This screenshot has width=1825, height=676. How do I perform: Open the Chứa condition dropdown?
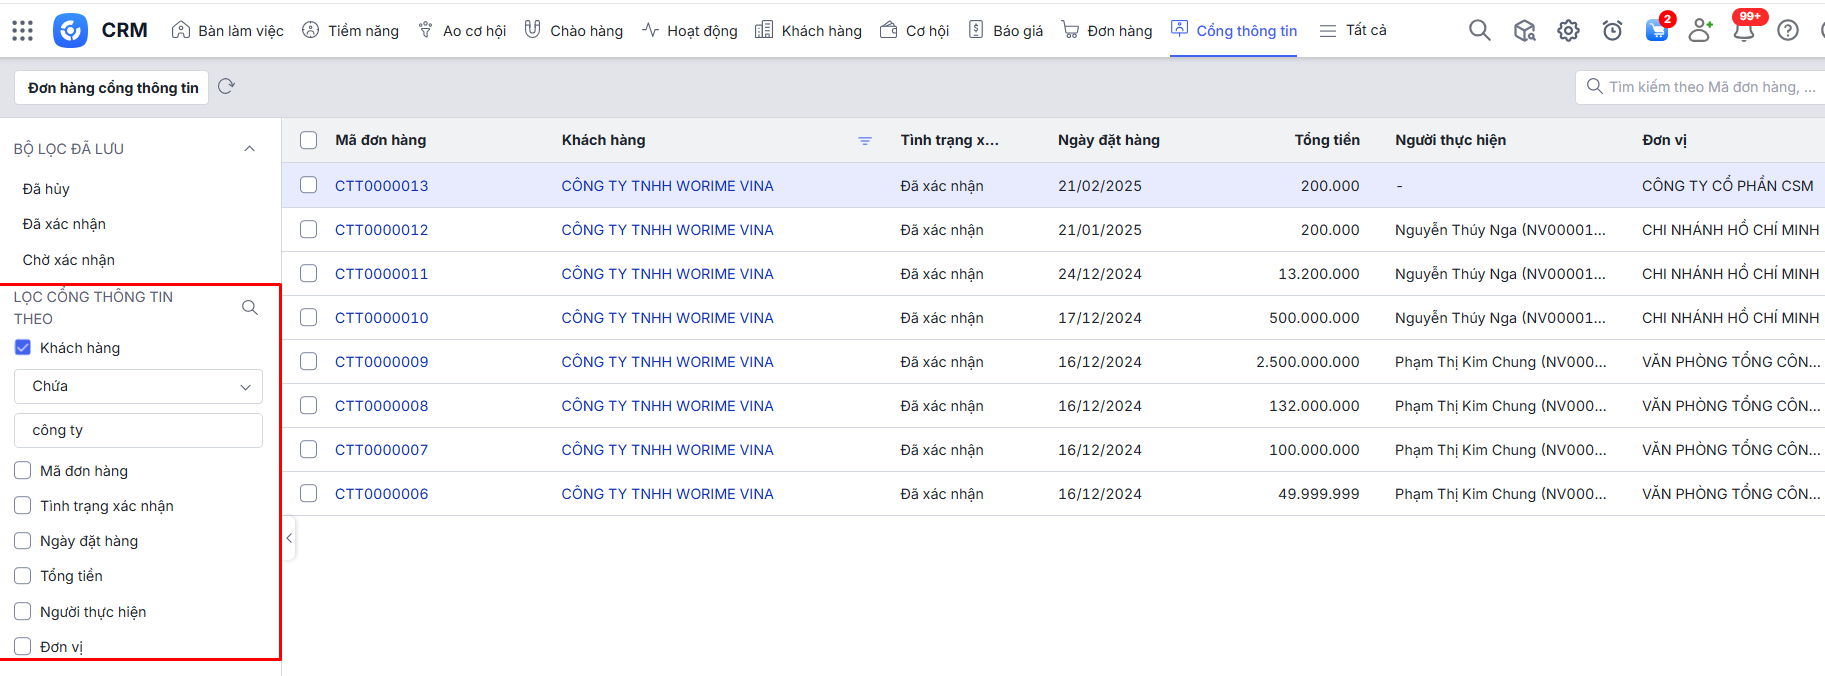138,387
